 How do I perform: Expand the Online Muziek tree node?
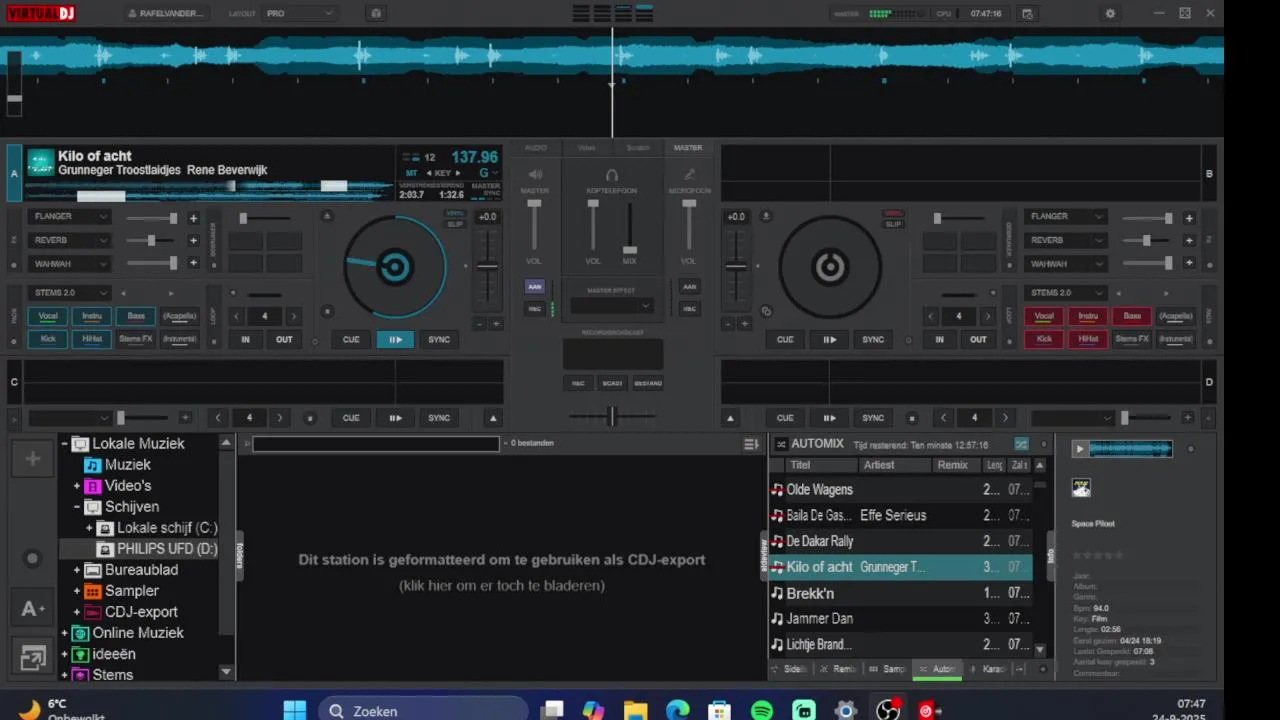coord(64,633)
